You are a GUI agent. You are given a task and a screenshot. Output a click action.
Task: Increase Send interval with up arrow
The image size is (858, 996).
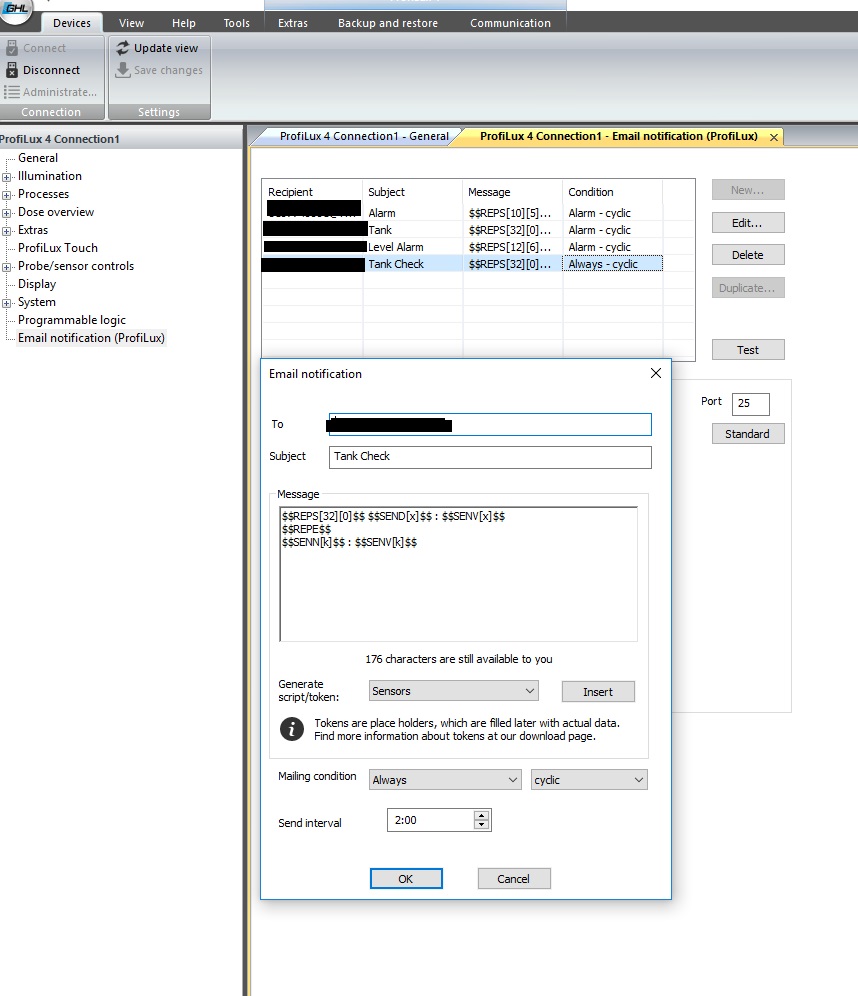click(481, 815)
